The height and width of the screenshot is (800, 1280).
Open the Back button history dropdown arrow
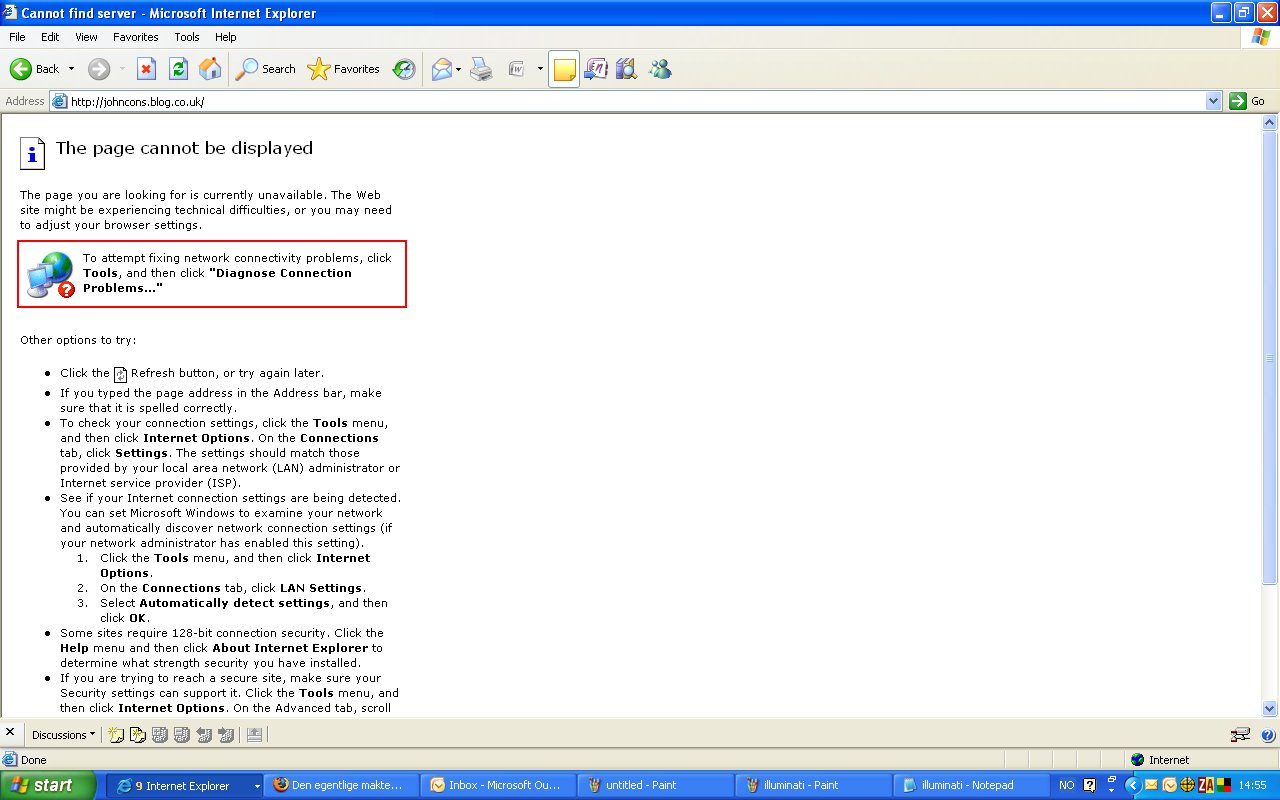pos(71,69)
